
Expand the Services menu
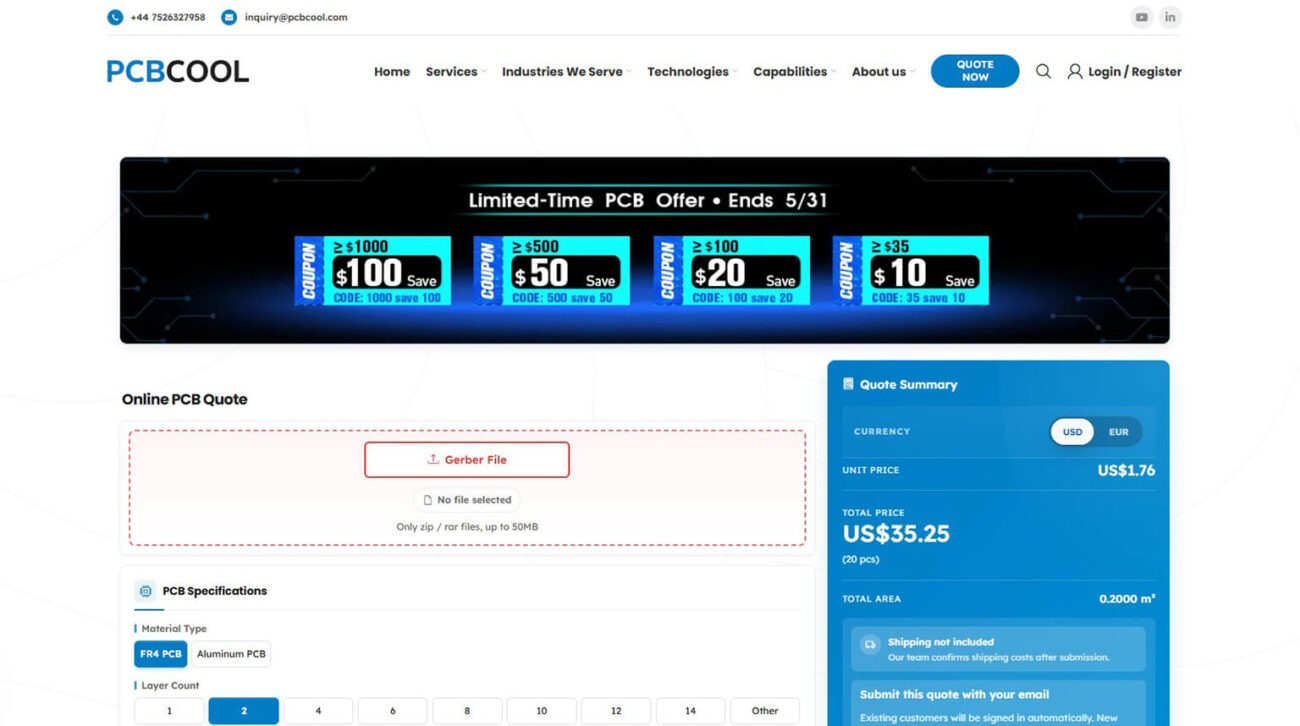pyautogui.click(x=455, y=72)
